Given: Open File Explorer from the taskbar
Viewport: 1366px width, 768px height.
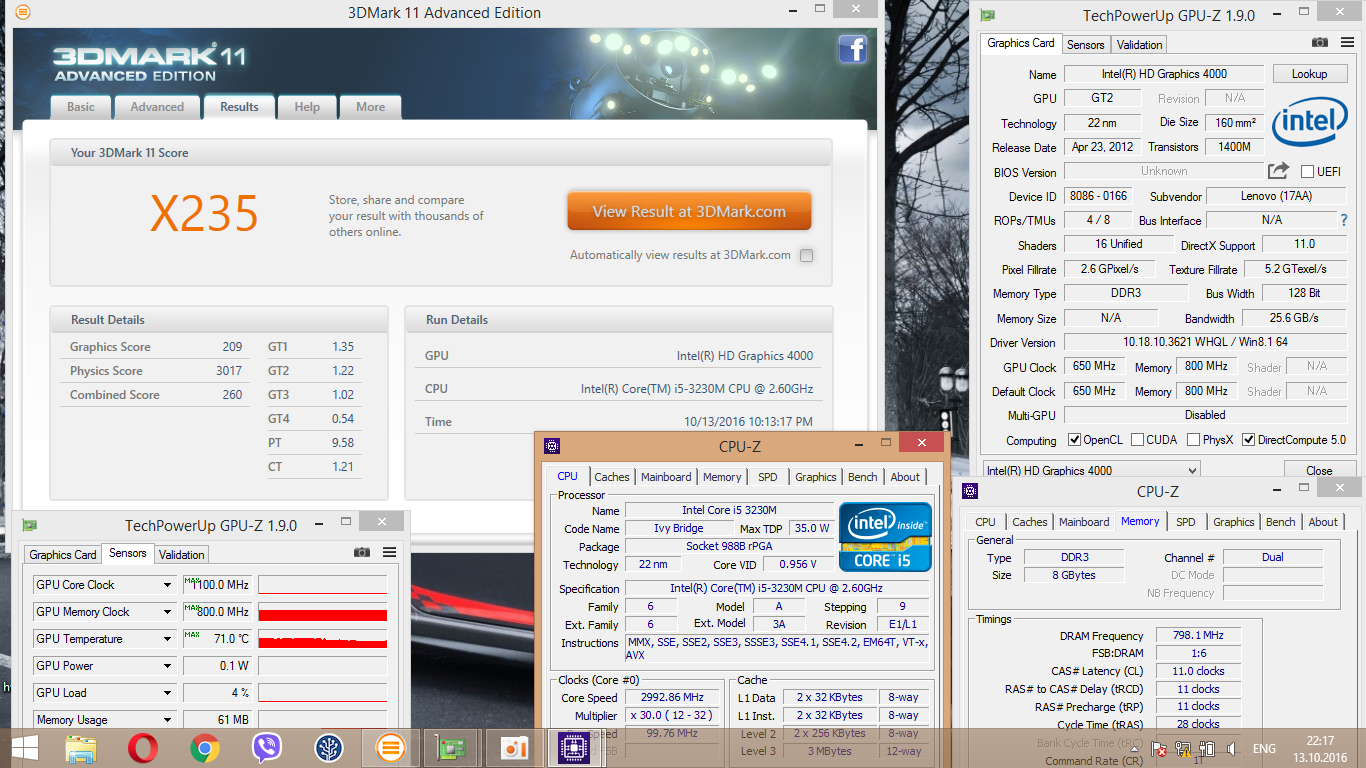Looking at the screenshot, I should 80,748.
